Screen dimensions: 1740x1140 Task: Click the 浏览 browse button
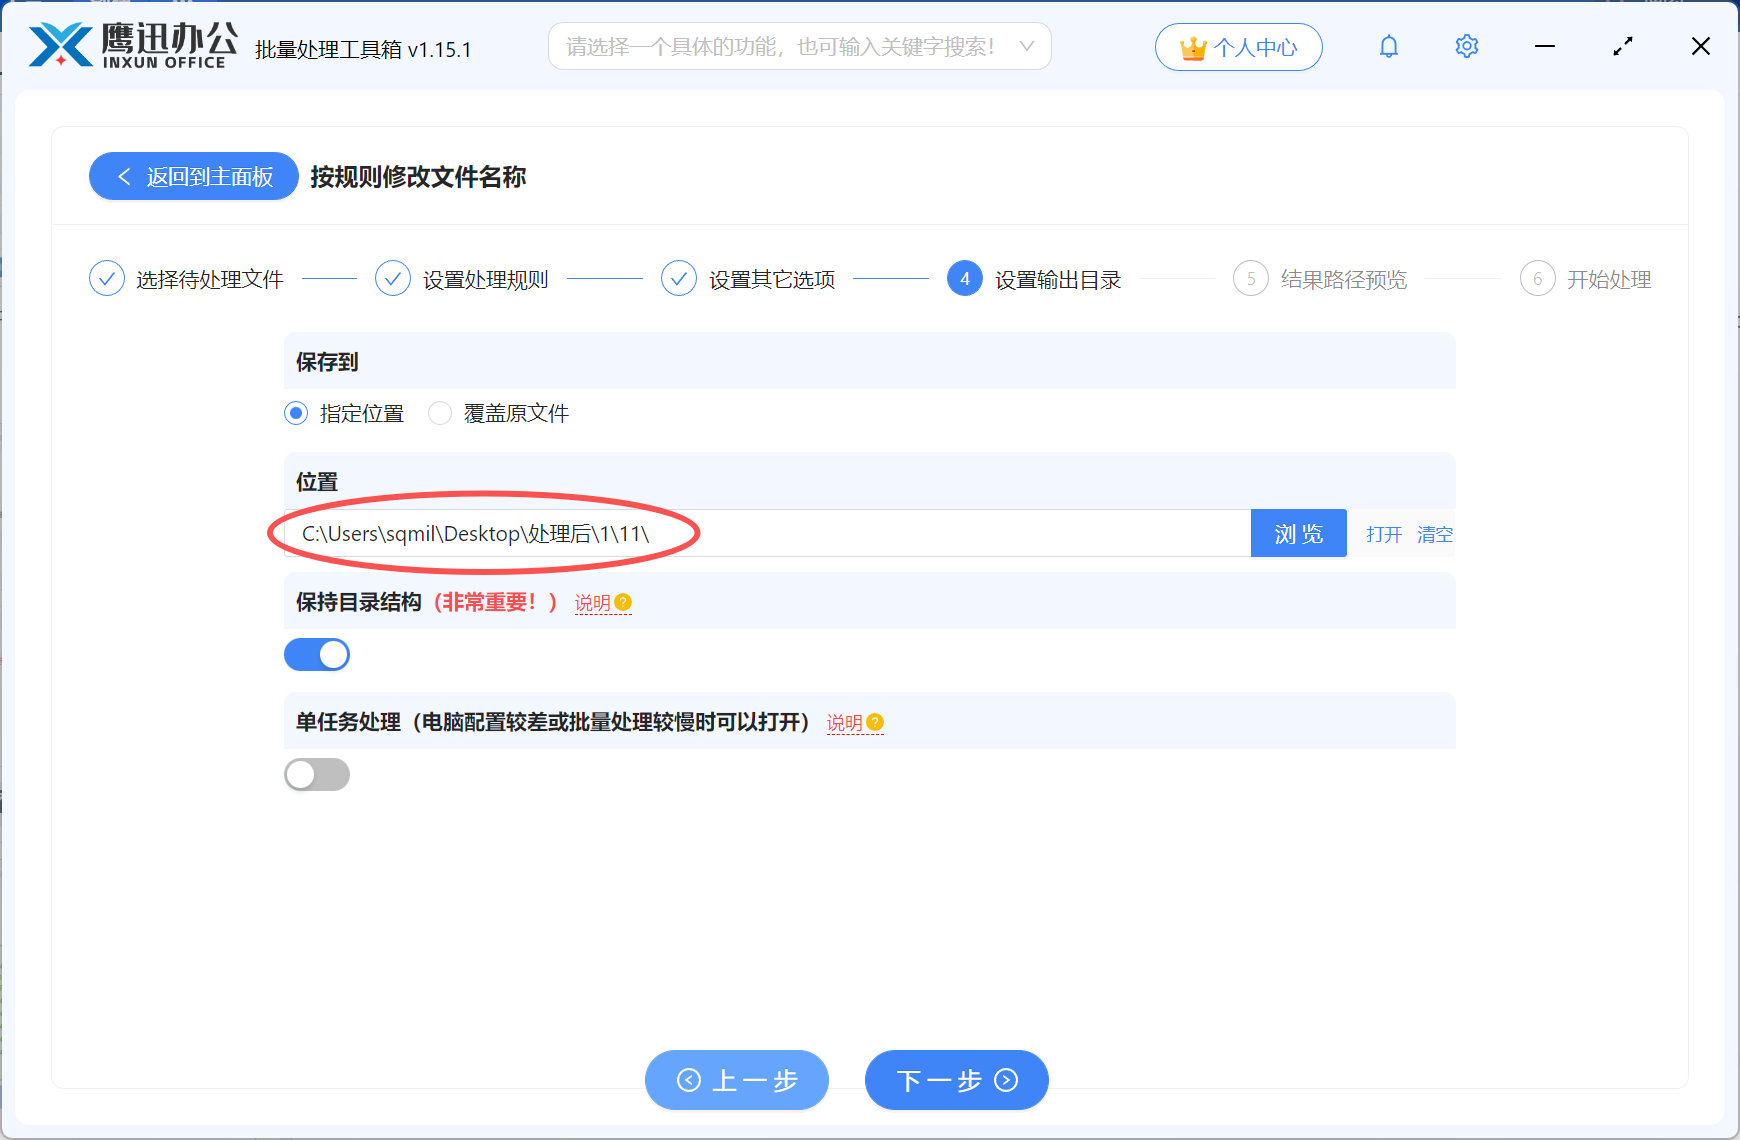coord(1299,533)
